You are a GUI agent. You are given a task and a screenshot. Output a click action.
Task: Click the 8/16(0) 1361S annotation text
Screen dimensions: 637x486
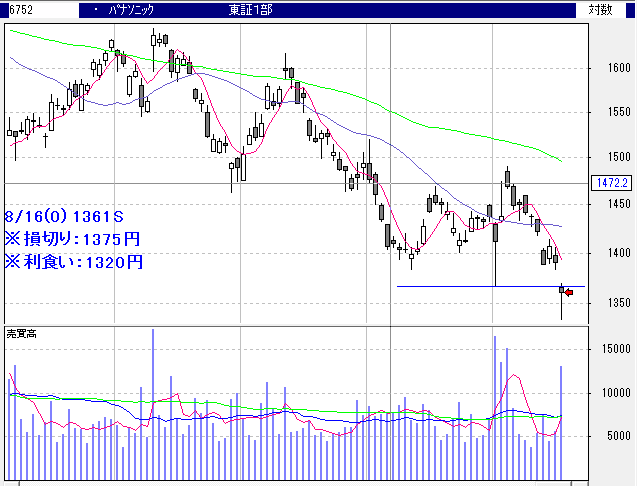pos(63,216)
